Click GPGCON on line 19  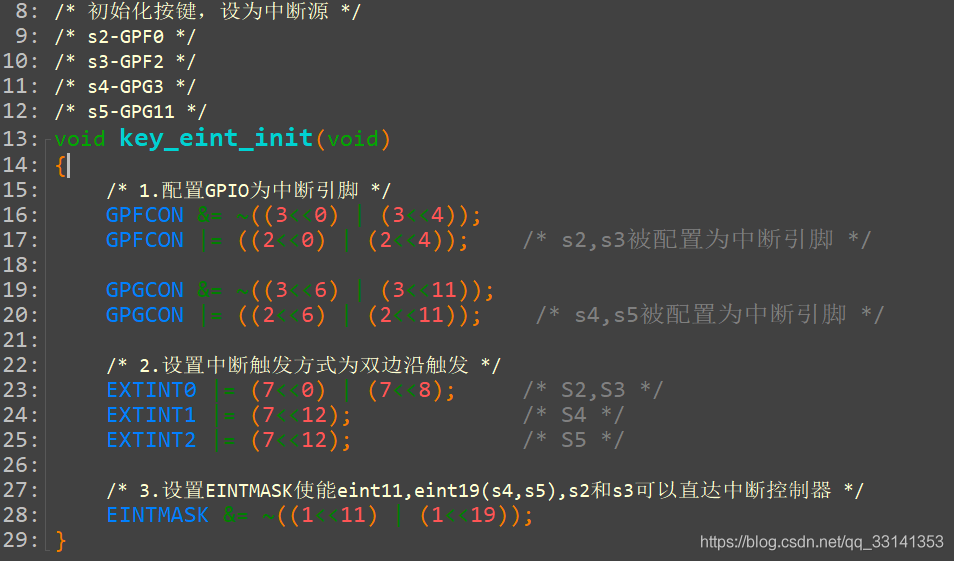coord(145,290)
